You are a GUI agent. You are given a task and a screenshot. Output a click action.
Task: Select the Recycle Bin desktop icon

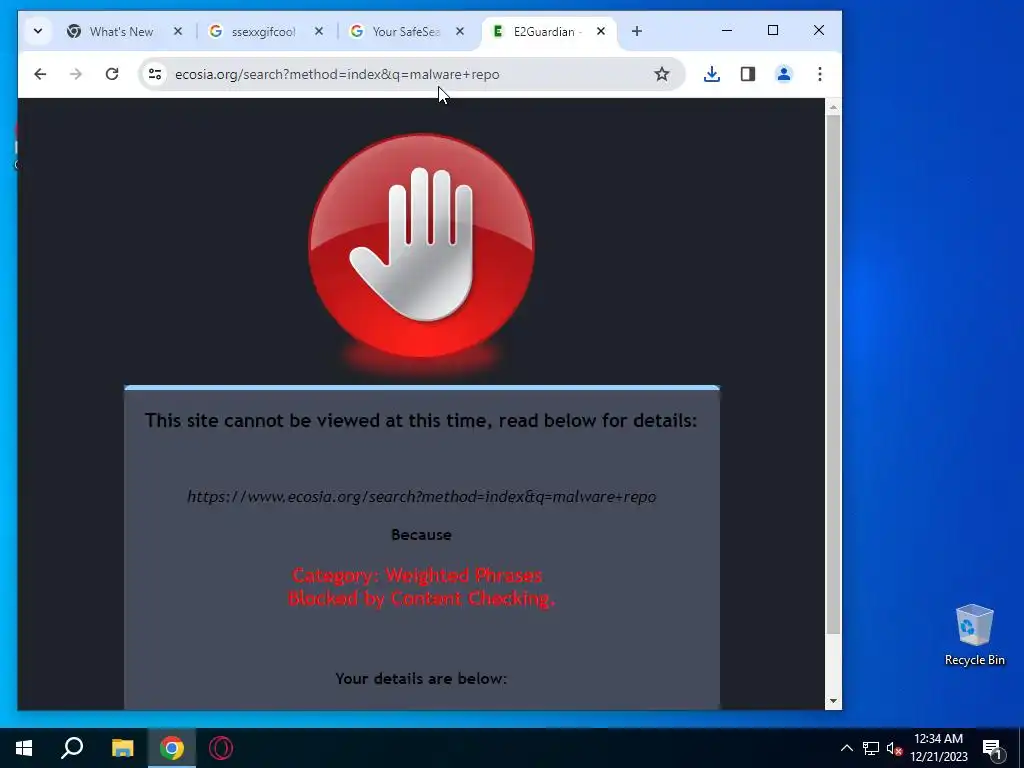click(974, 635)
